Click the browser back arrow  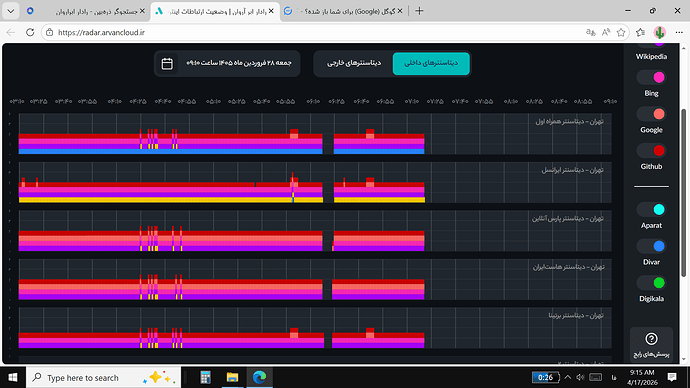[11, 33]
